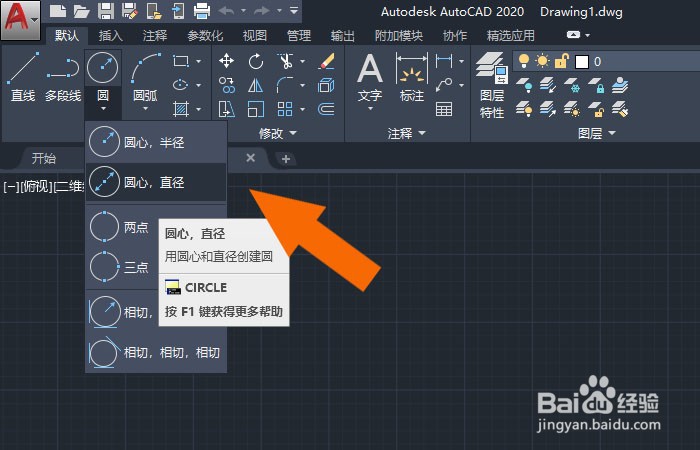Open the 注释 ribbon tab

155,35
